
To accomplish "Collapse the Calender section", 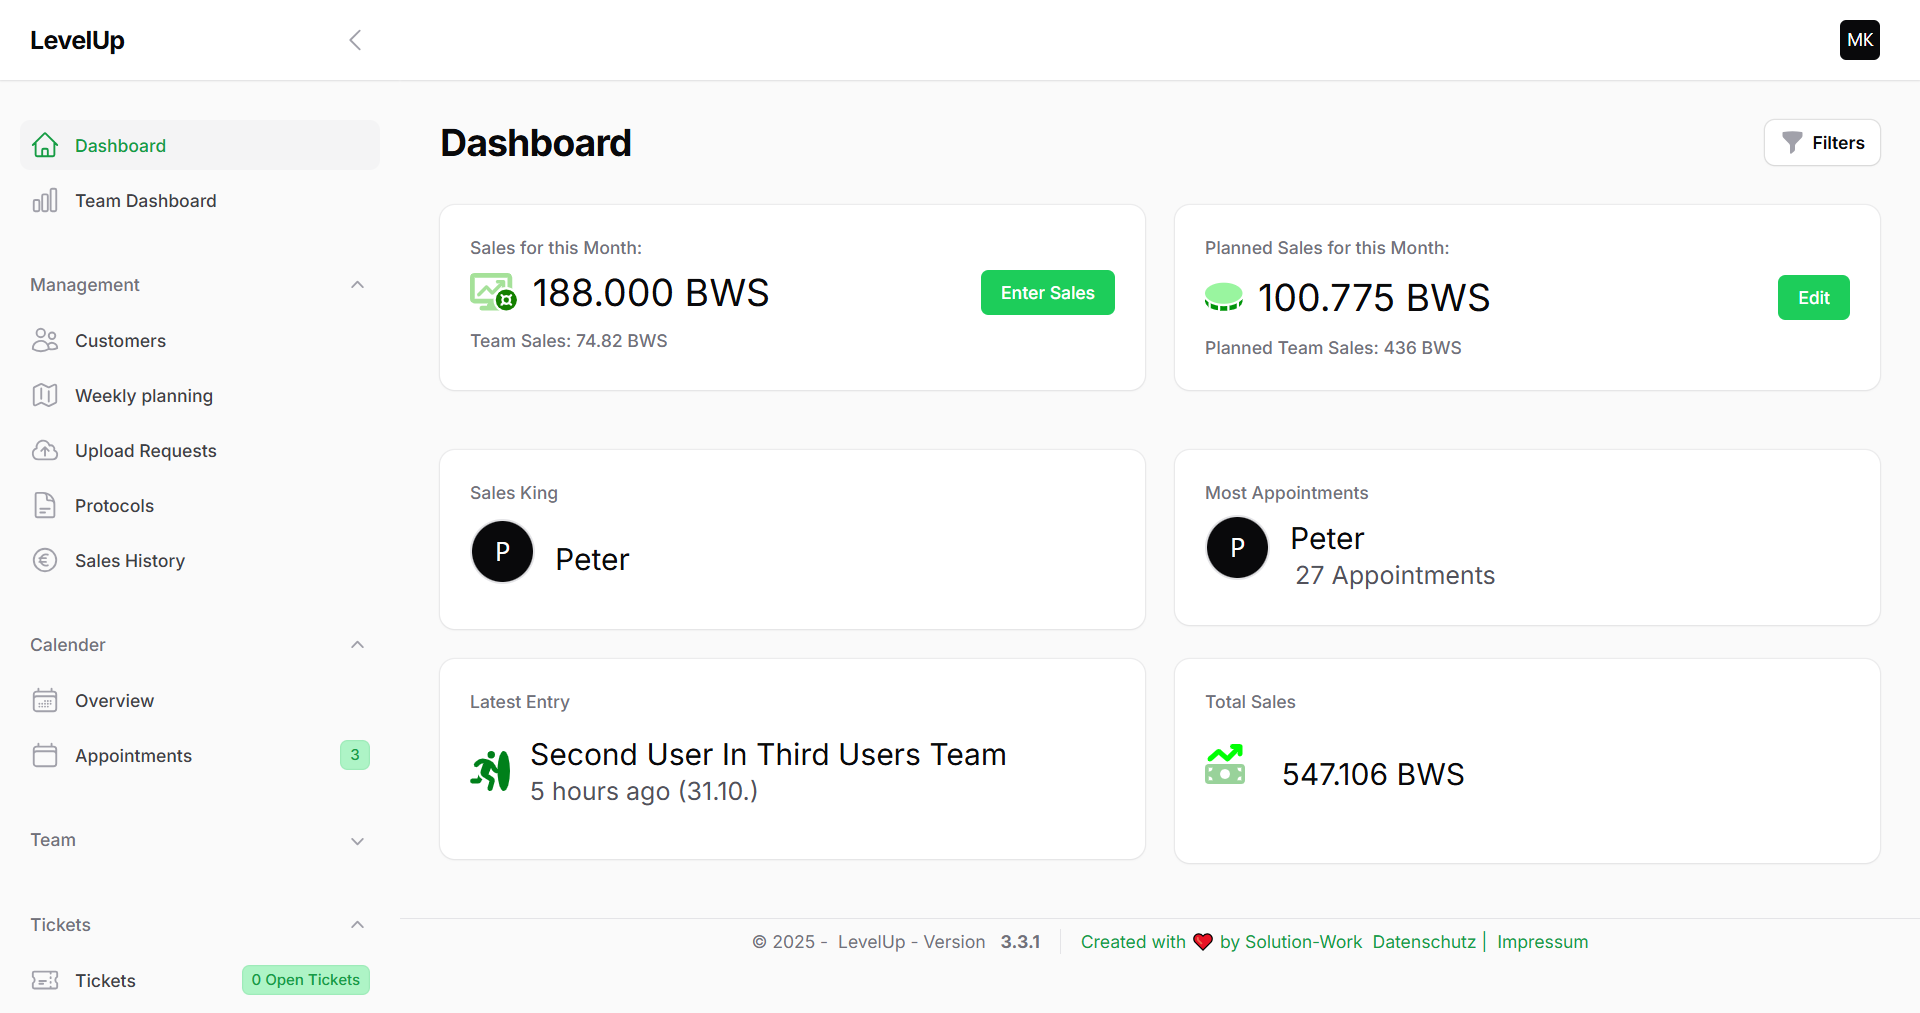I will pyautogui.click(x=357, y=645).
